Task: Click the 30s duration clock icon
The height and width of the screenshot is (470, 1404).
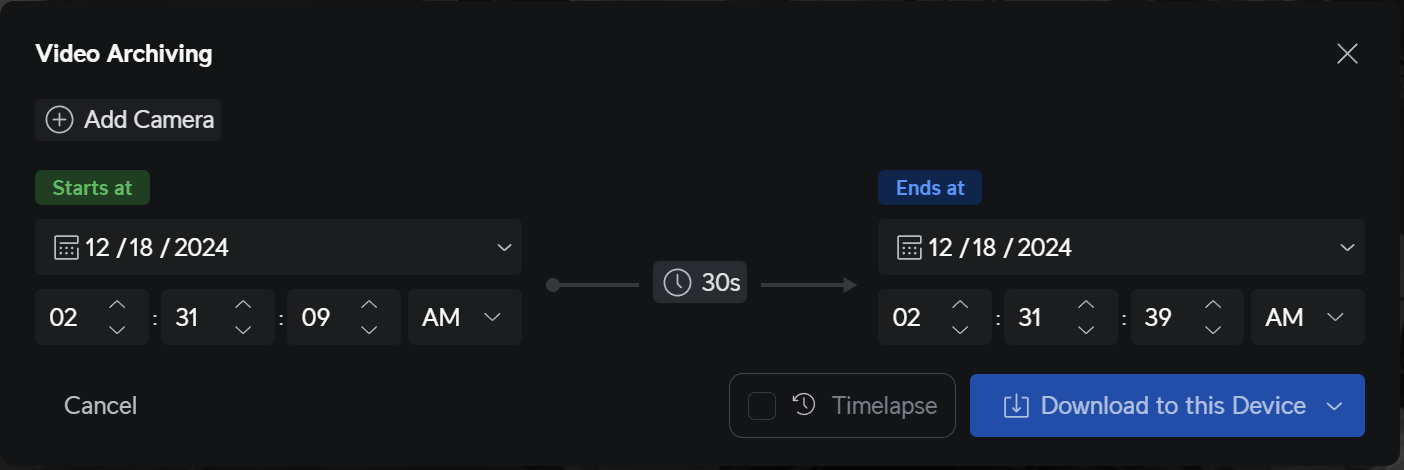Action: [677, 283]
